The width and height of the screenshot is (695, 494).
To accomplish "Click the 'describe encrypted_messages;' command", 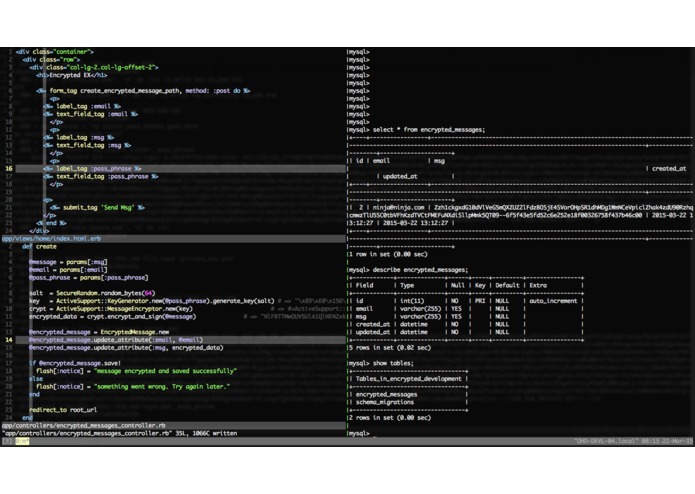I will pos(420,270).
